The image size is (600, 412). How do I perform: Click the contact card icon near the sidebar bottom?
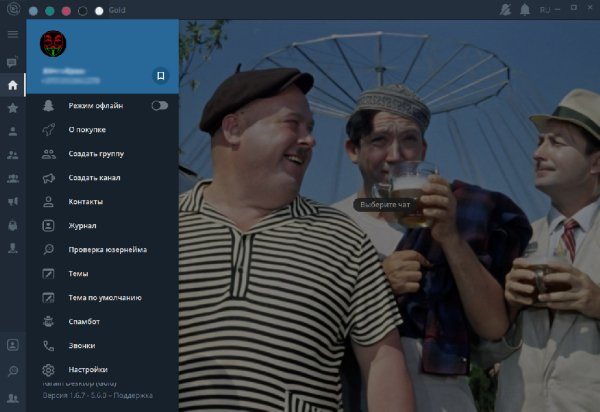[13, 345]
